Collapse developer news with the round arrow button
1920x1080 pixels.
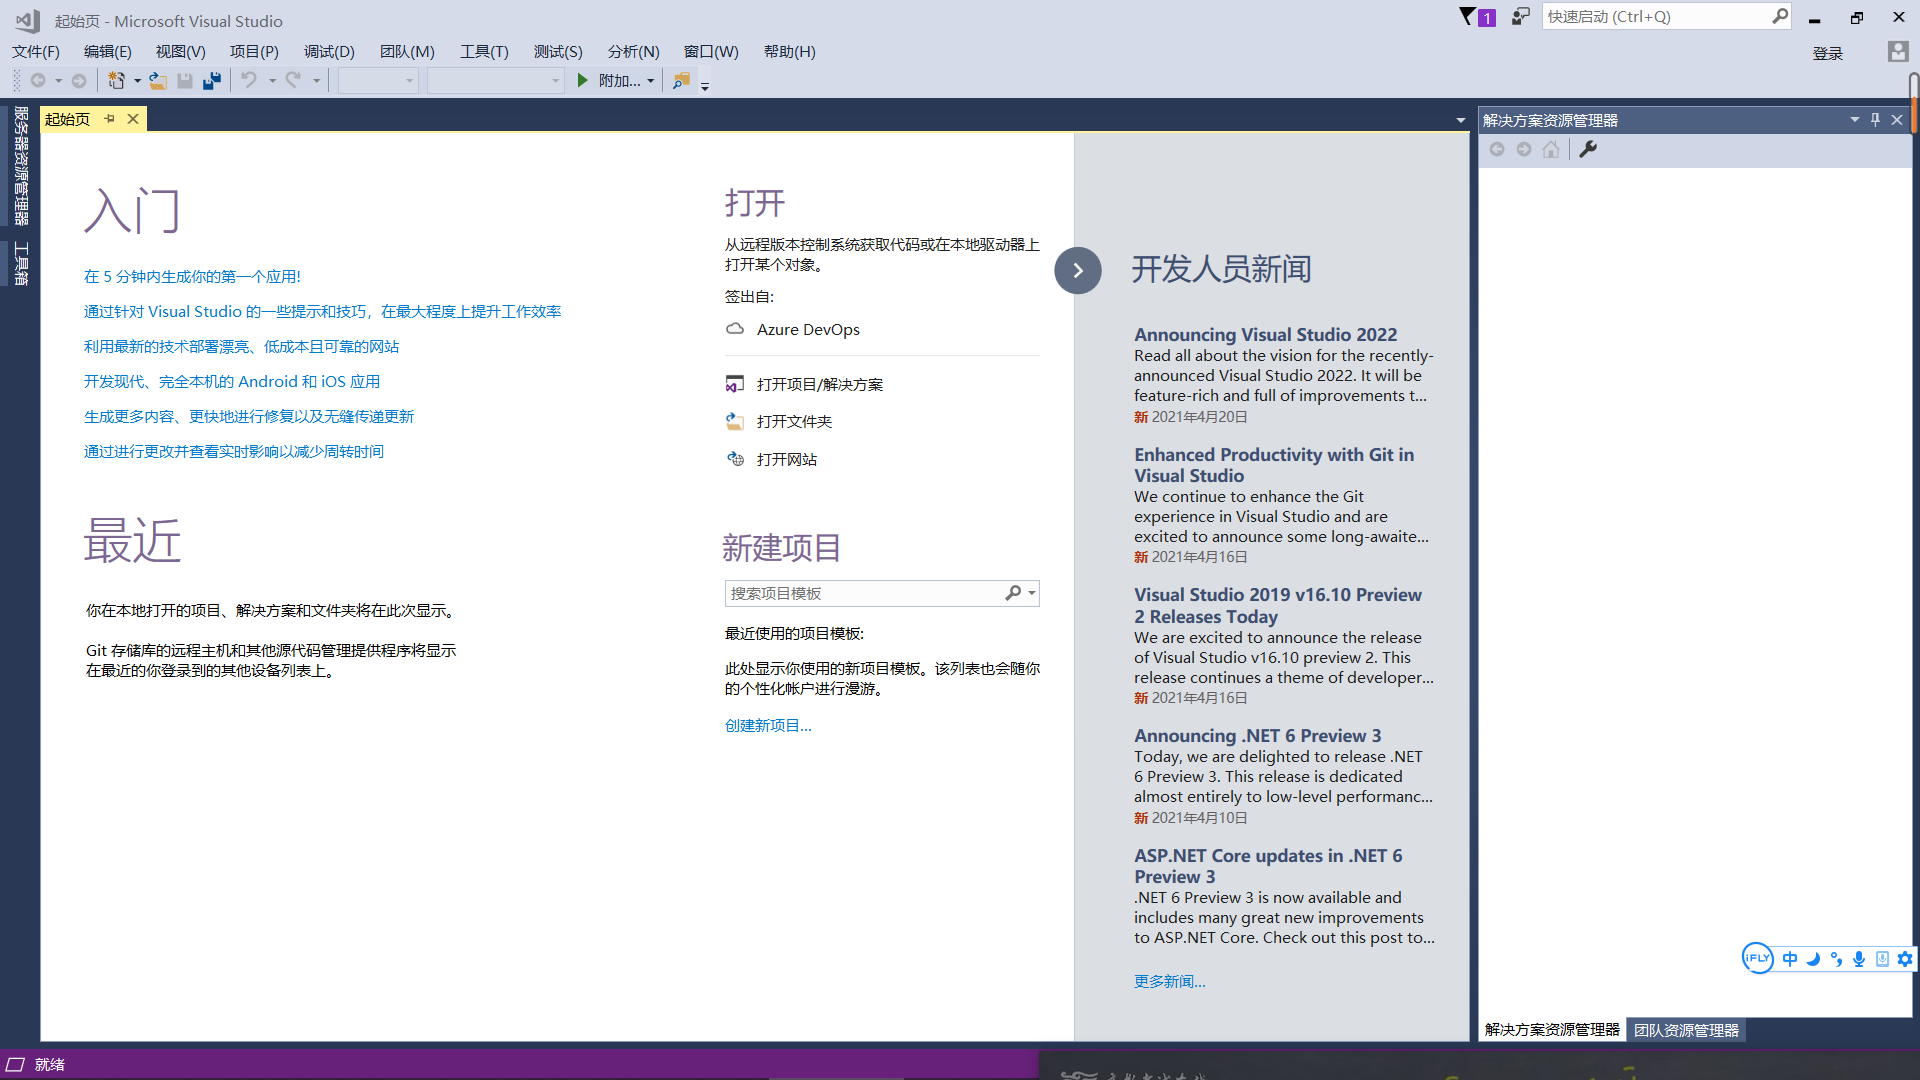click(1078, 270)
